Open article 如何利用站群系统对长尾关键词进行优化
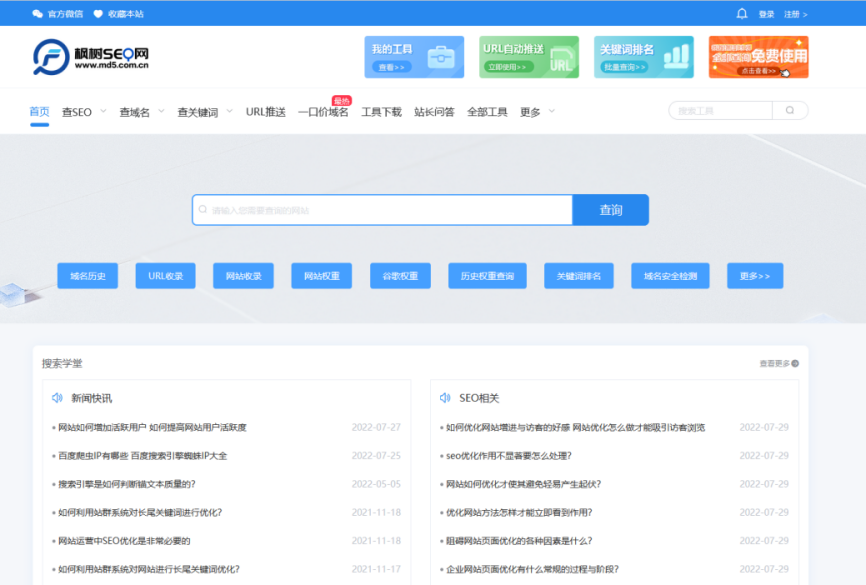 tap(140, 512)
